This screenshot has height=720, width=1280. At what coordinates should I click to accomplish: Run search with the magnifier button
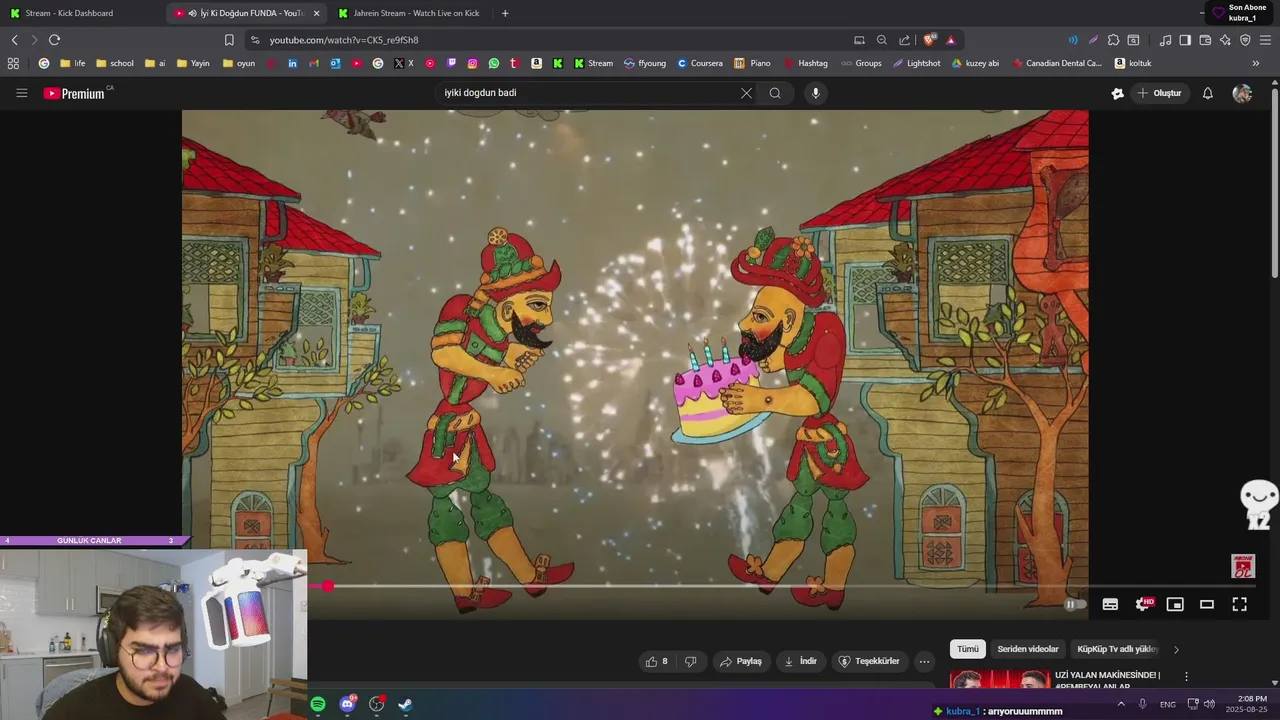pyautogui.click(x=775, y=93)
